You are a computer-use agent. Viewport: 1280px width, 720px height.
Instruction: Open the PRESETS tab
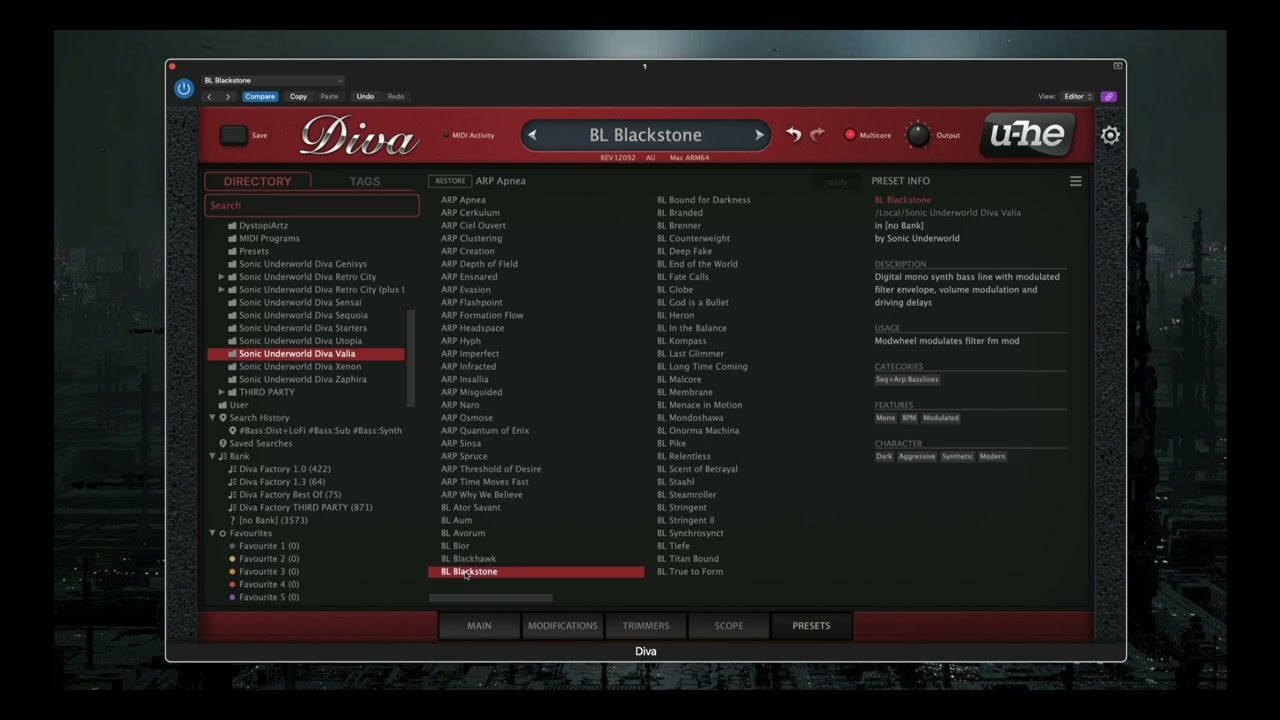coord(811,626)
